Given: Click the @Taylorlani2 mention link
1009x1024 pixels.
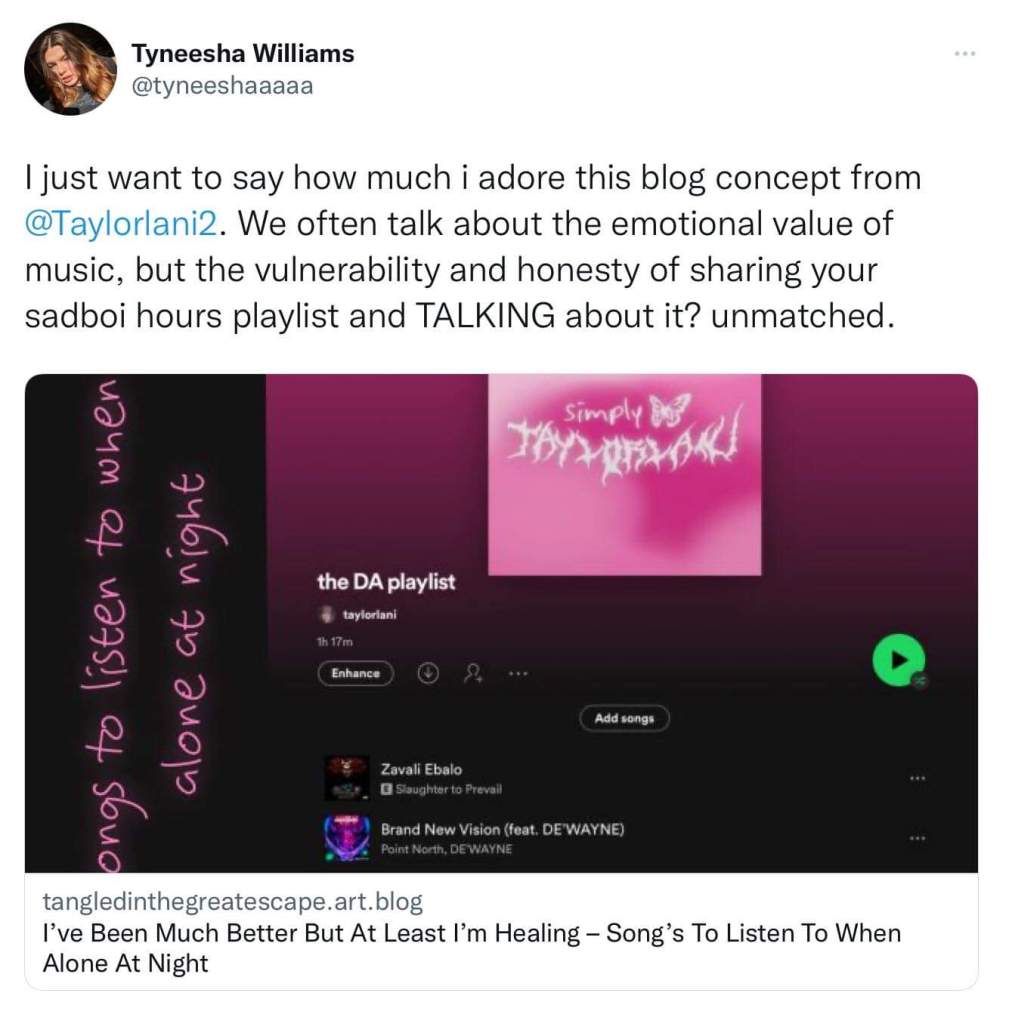Looking at the screenshot, I should pyautogui.click(x=121, y=223).
